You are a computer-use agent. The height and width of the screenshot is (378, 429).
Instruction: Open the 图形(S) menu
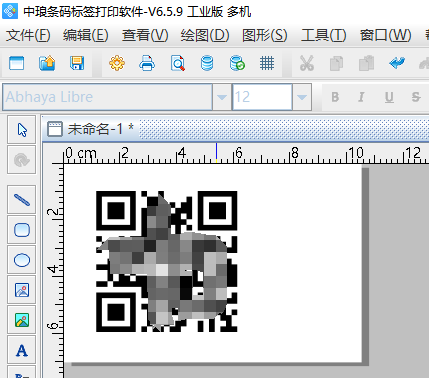[x=265, y=35]
